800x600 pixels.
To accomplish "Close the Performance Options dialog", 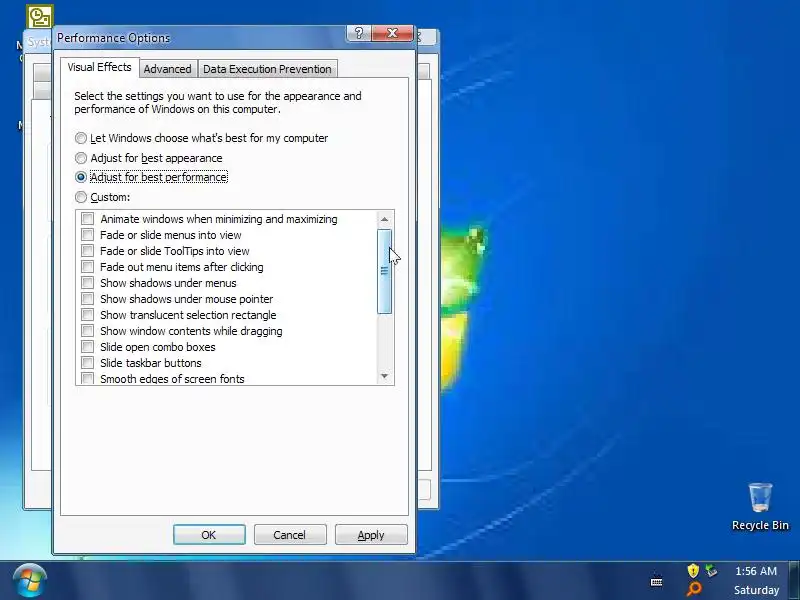I will pyautogui.click(x=392, y=33).
